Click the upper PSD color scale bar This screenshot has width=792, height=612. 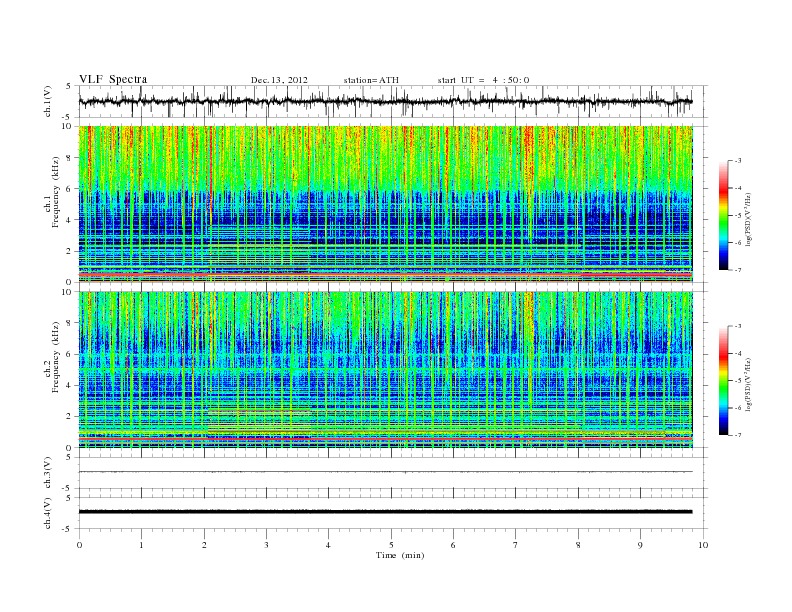pyautogui.click(x=723, y=216)
